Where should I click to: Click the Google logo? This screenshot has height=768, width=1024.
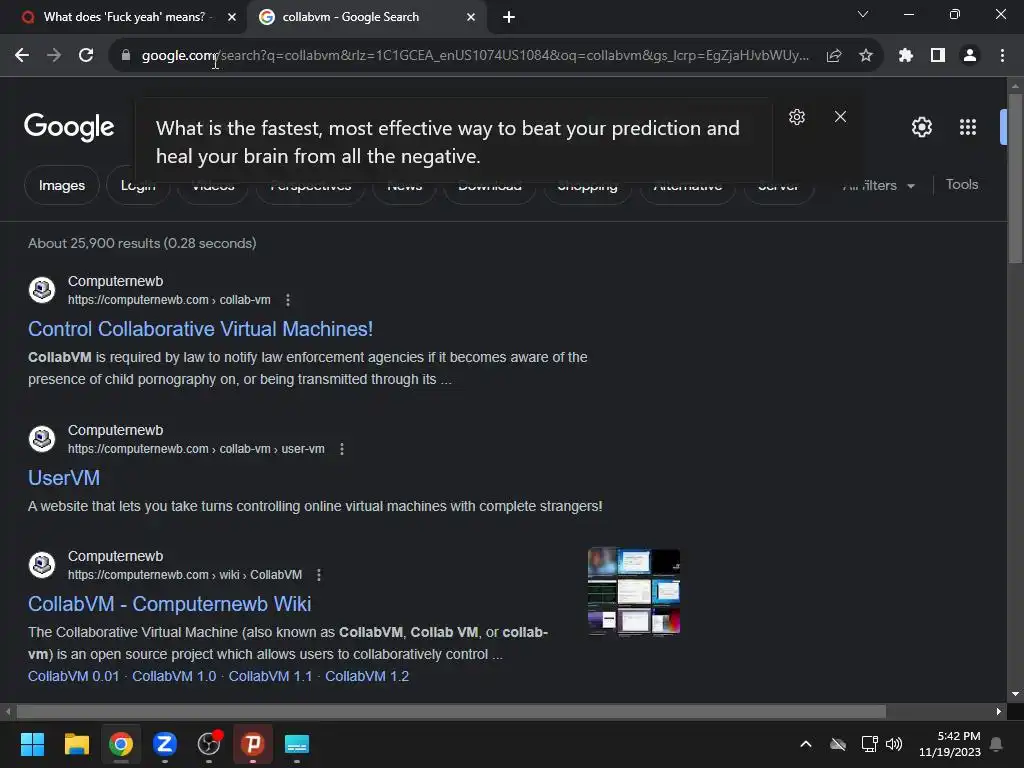(69, 127)
